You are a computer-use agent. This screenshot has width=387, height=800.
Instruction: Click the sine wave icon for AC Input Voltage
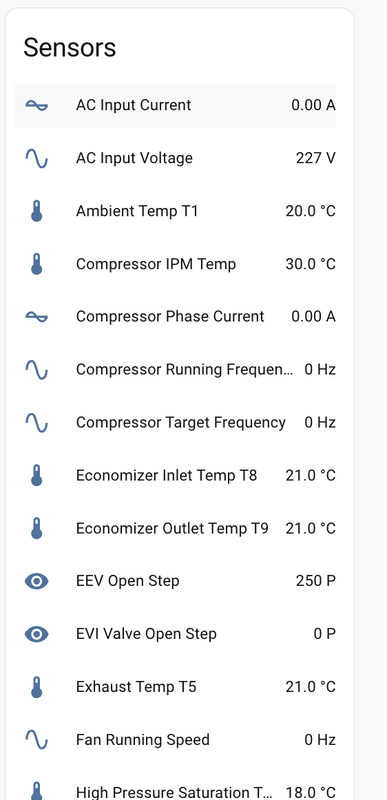point(37,158)
